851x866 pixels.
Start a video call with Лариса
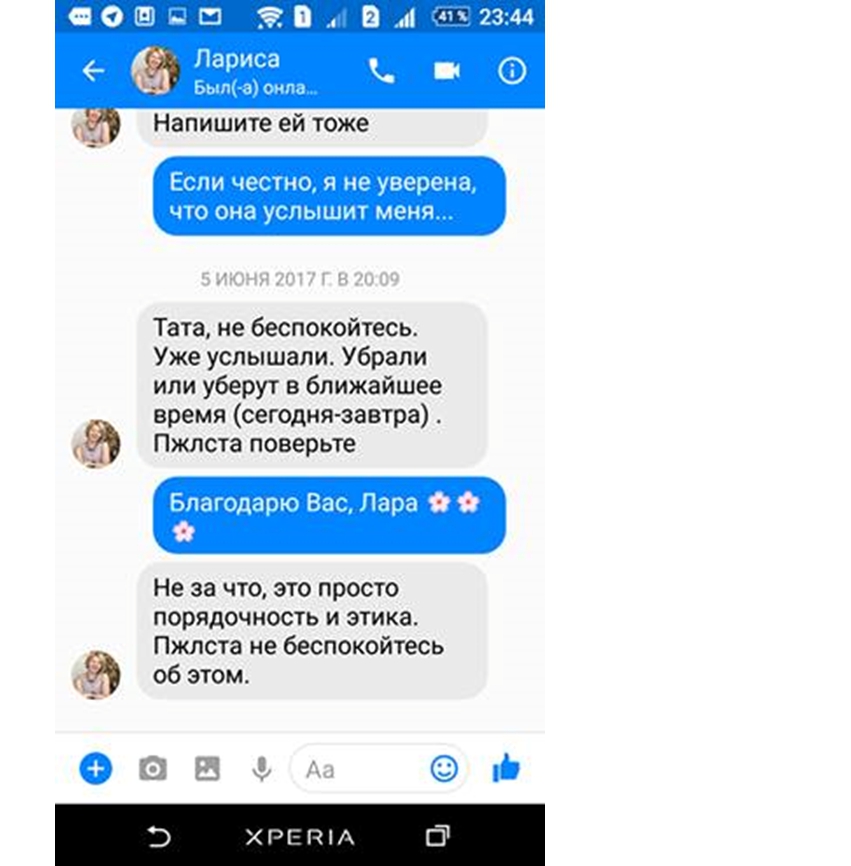(x=447, y=71)
